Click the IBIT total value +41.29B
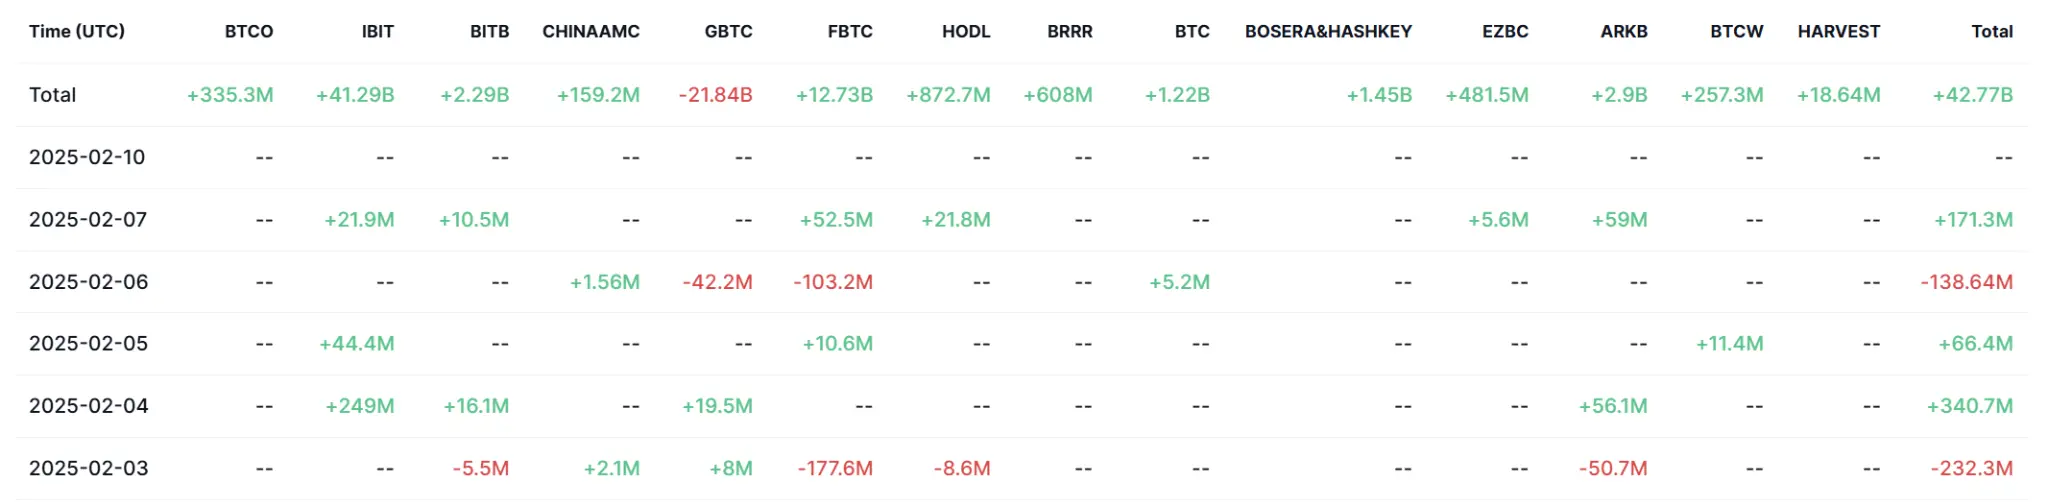 [x=355, y=95]
